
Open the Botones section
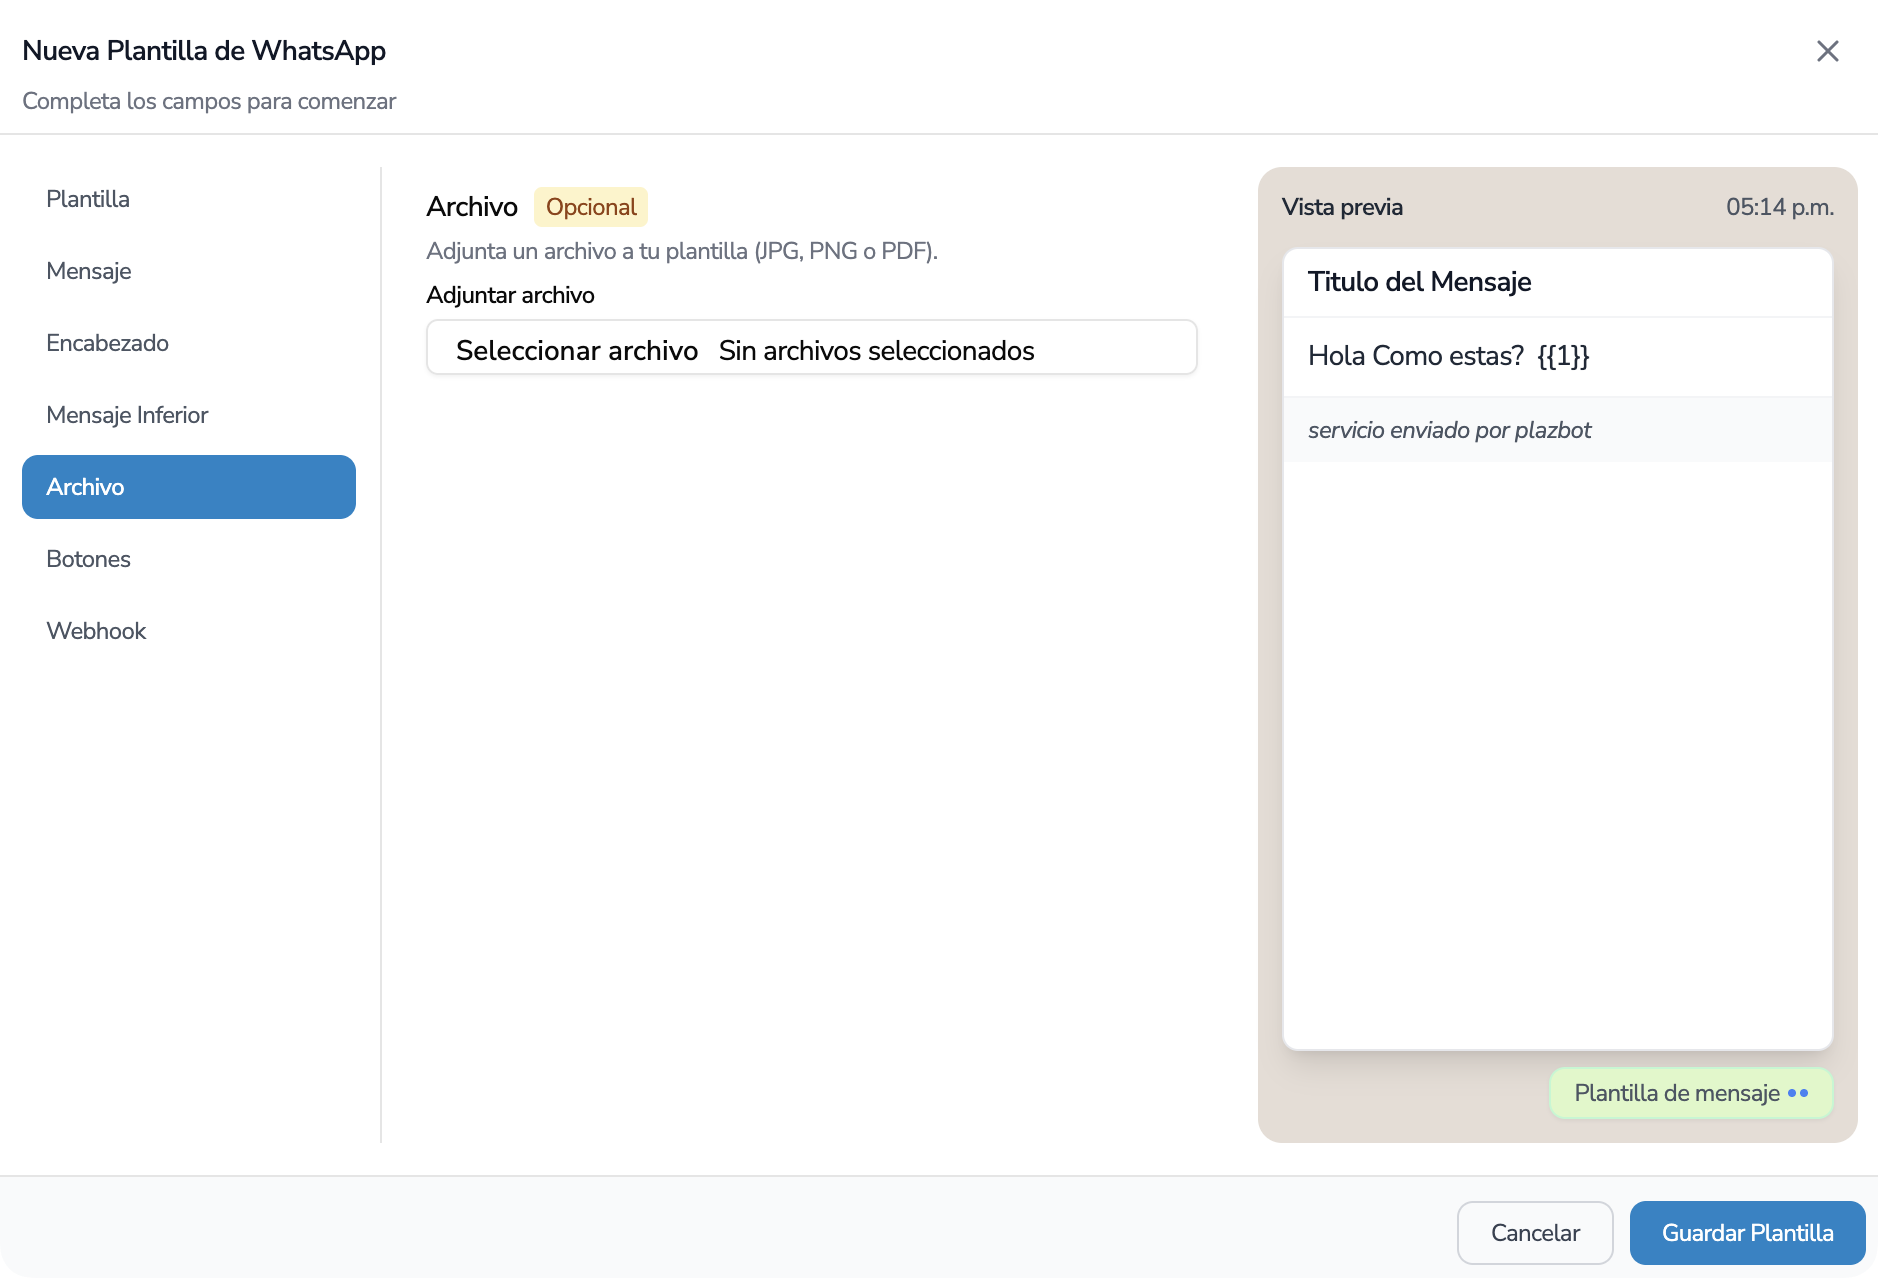pyautogui.click(x=189, y=559)
